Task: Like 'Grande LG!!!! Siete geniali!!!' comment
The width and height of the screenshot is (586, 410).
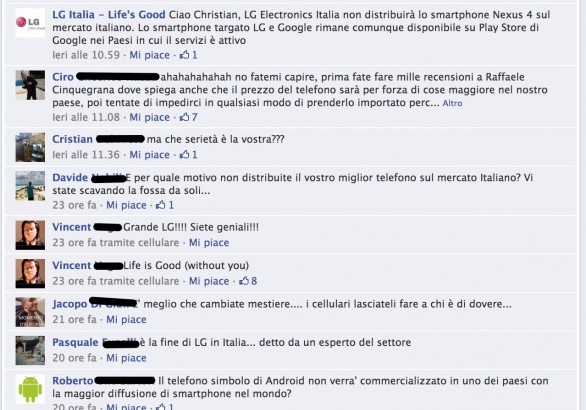Action: 209,243
